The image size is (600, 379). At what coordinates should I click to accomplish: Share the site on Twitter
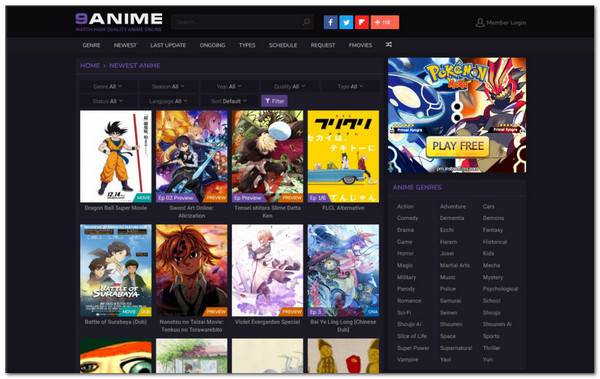tap(346, 22)
